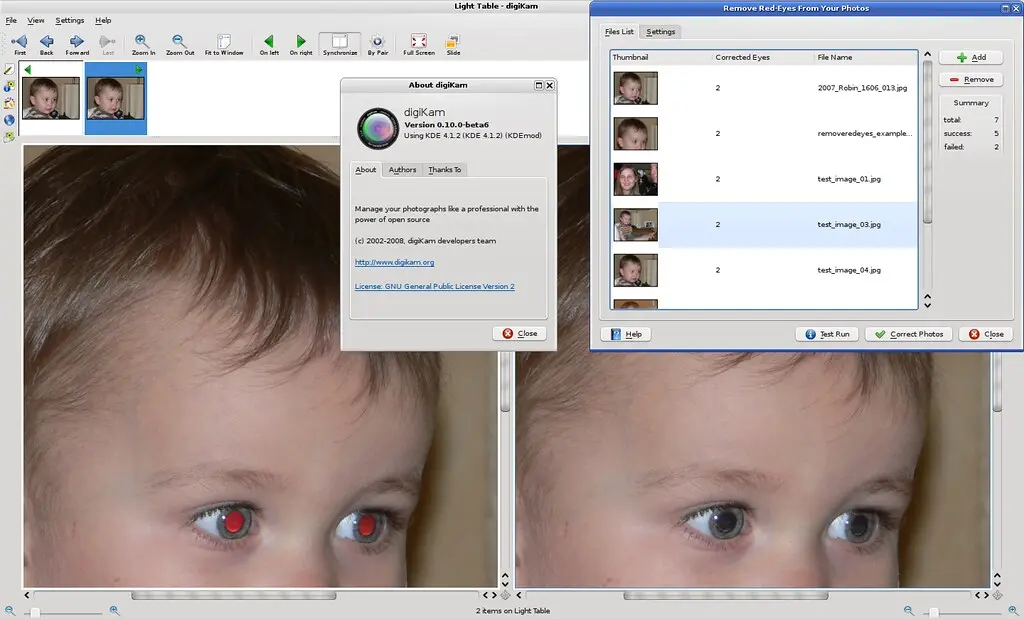Click the bottom-left zoom slider handle

click(34, 610)
